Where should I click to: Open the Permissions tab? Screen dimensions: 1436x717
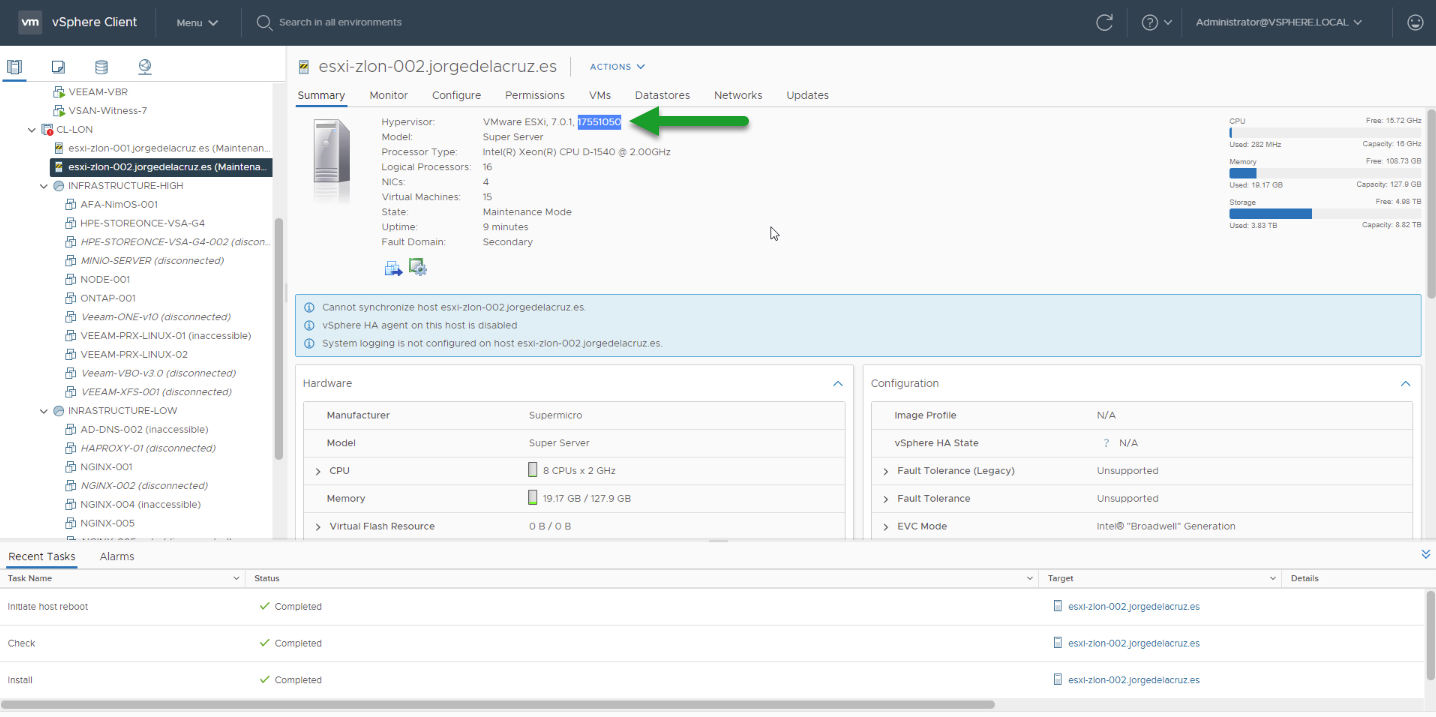coord(535,95)
